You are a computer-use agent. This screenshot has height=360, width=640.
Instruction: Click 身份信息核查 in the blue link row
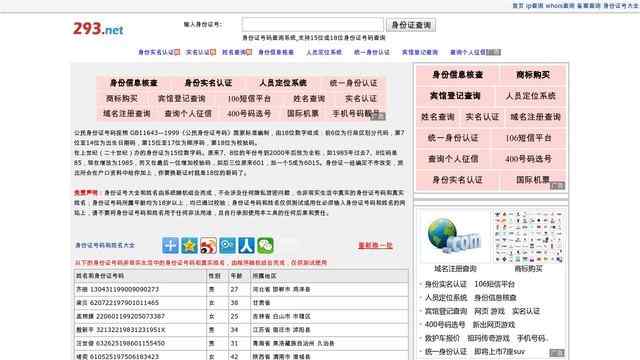click(x=276, y=52)
